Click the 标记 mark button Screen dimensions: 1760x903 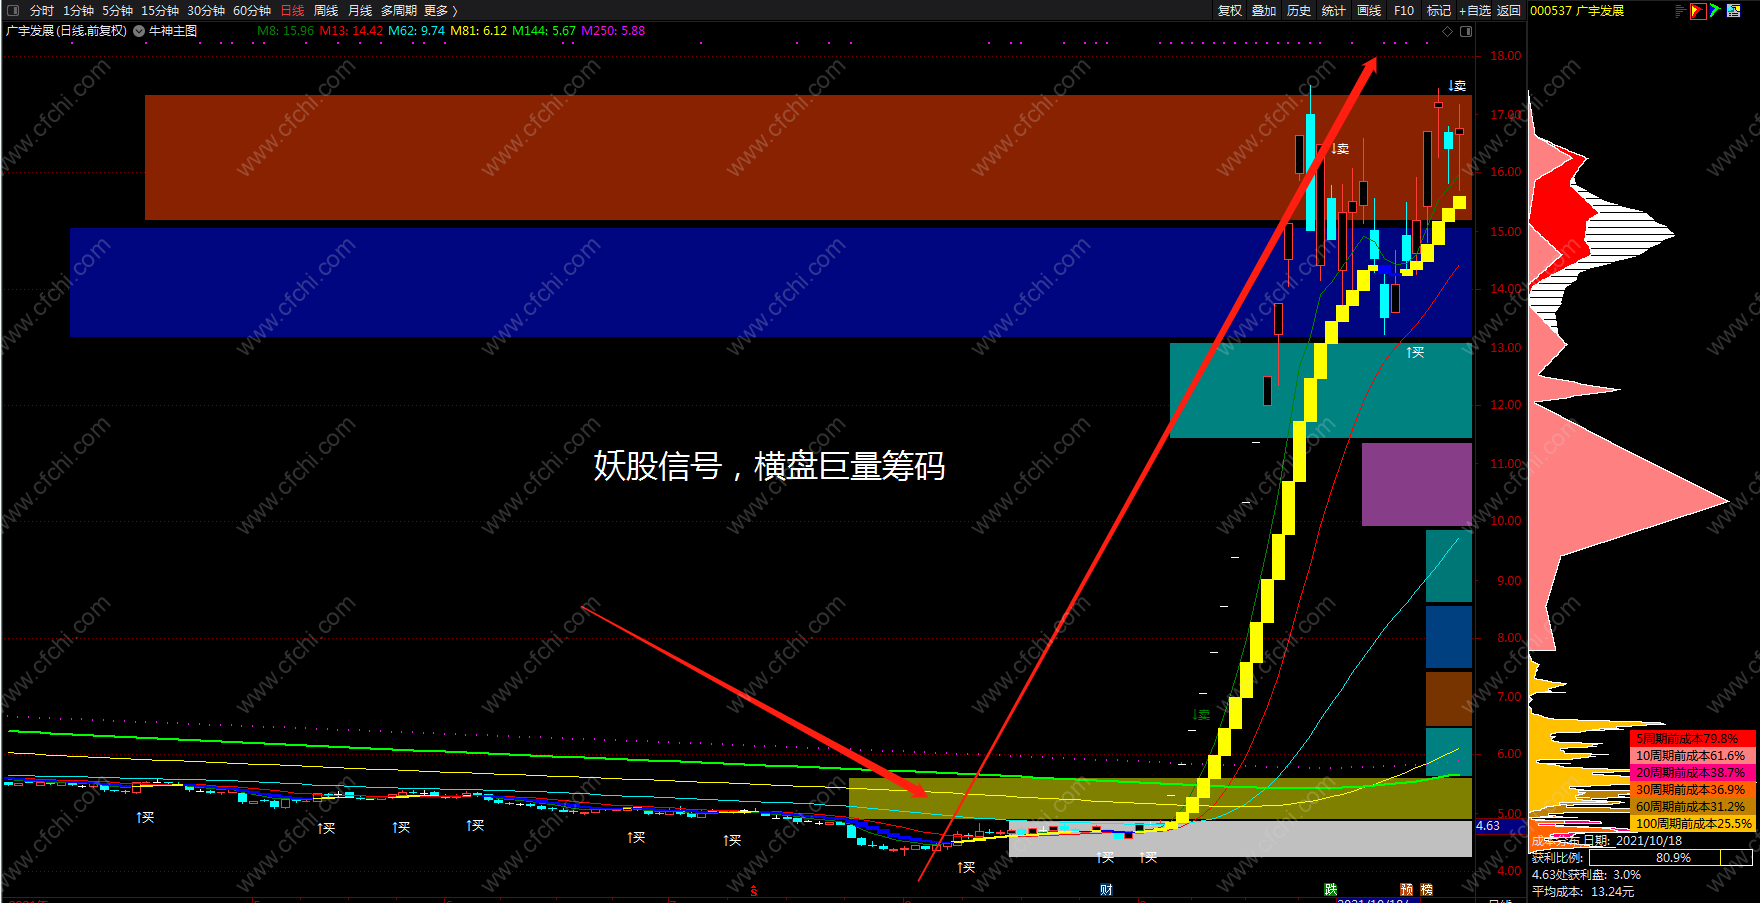1439,11
